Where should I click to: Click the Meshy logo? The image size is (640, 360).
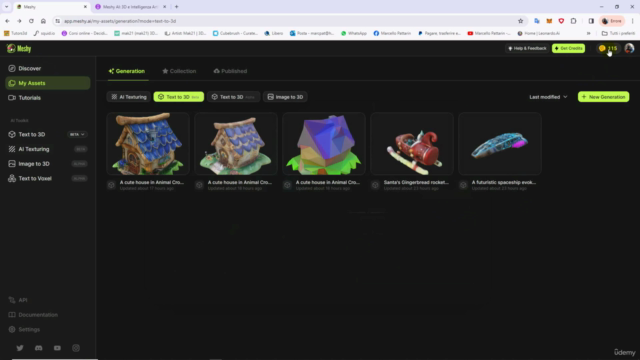click(19, 49)
